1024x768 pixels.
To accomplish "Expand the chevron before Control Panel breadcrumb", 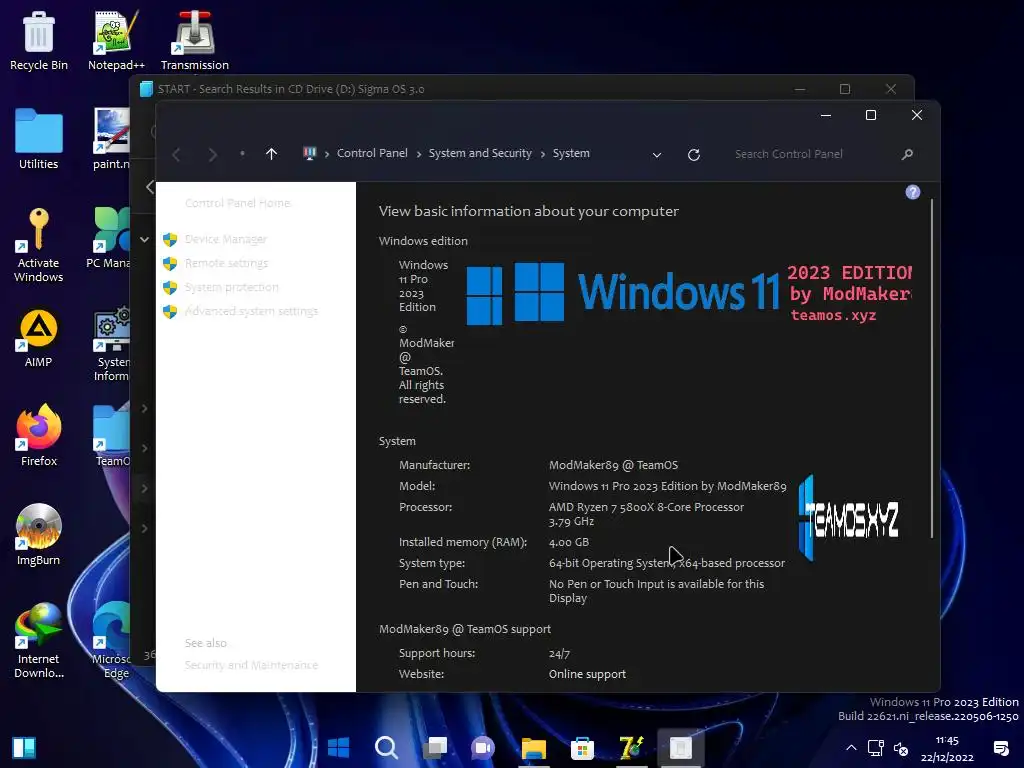I will point(327,154).
